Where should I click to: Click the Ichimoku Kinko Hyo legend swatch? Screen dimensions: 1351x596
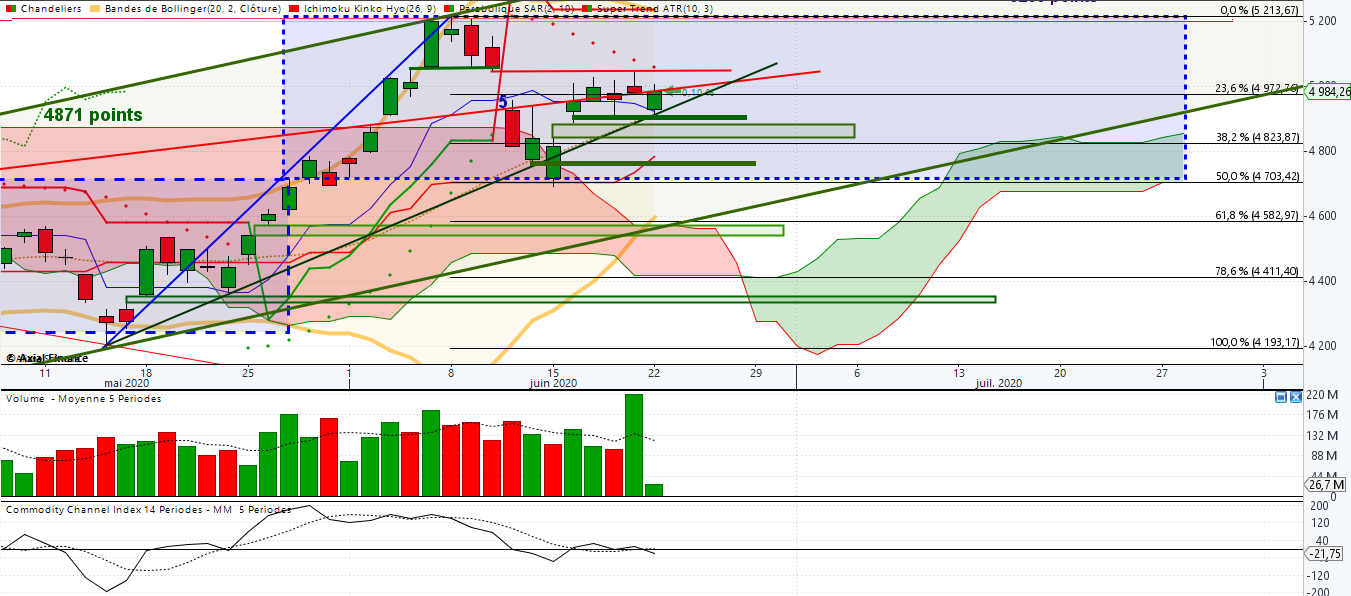(x=295, y=8)
